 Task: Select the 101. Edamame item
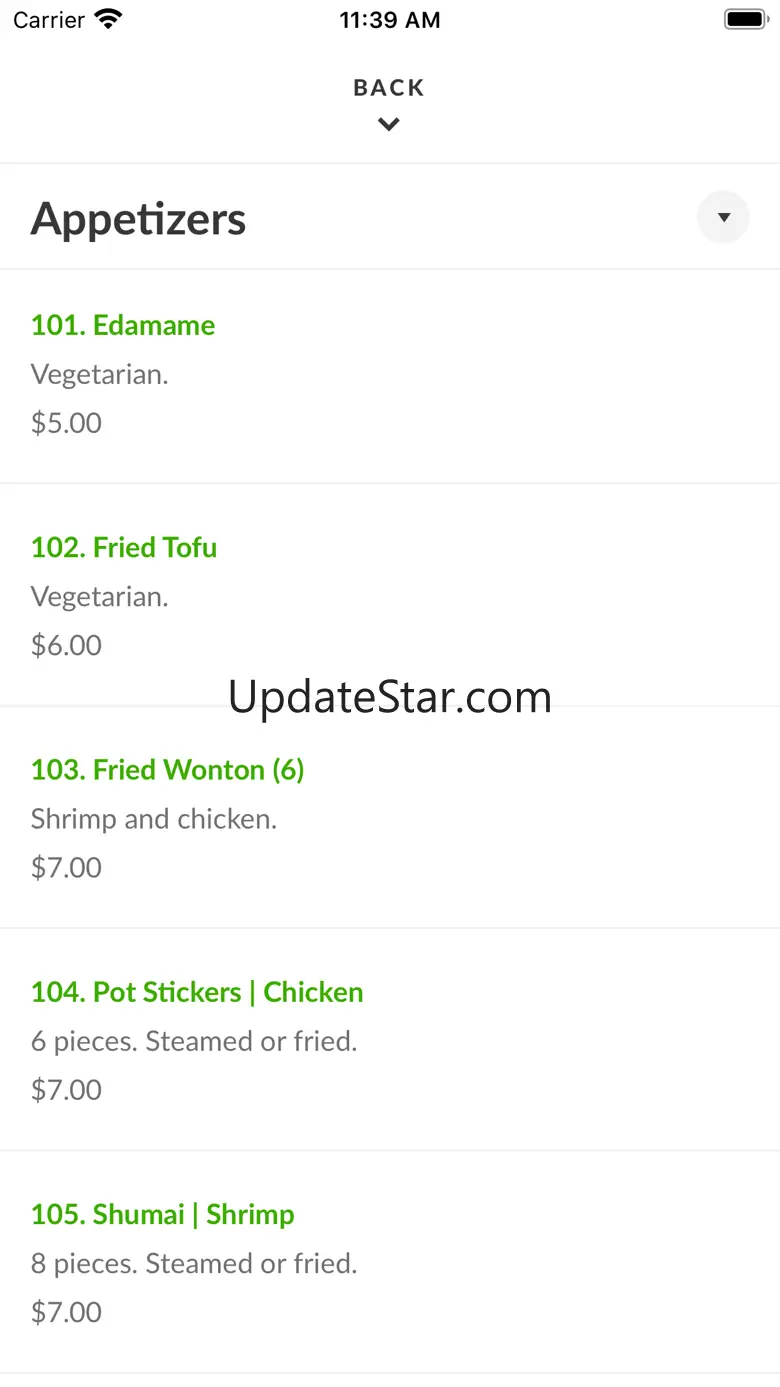pos(123,325)
